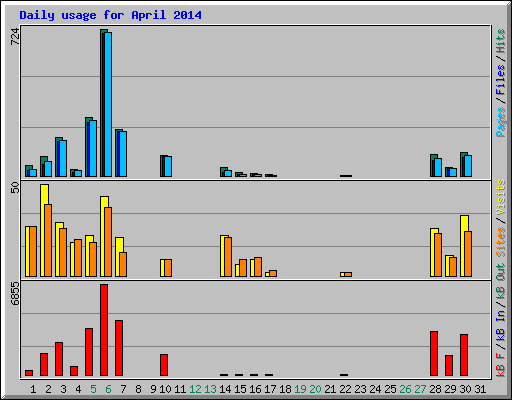Click the "Daily usage for April 2014" title
Viewport: 512px width, 400px height.
pos(110,15)
